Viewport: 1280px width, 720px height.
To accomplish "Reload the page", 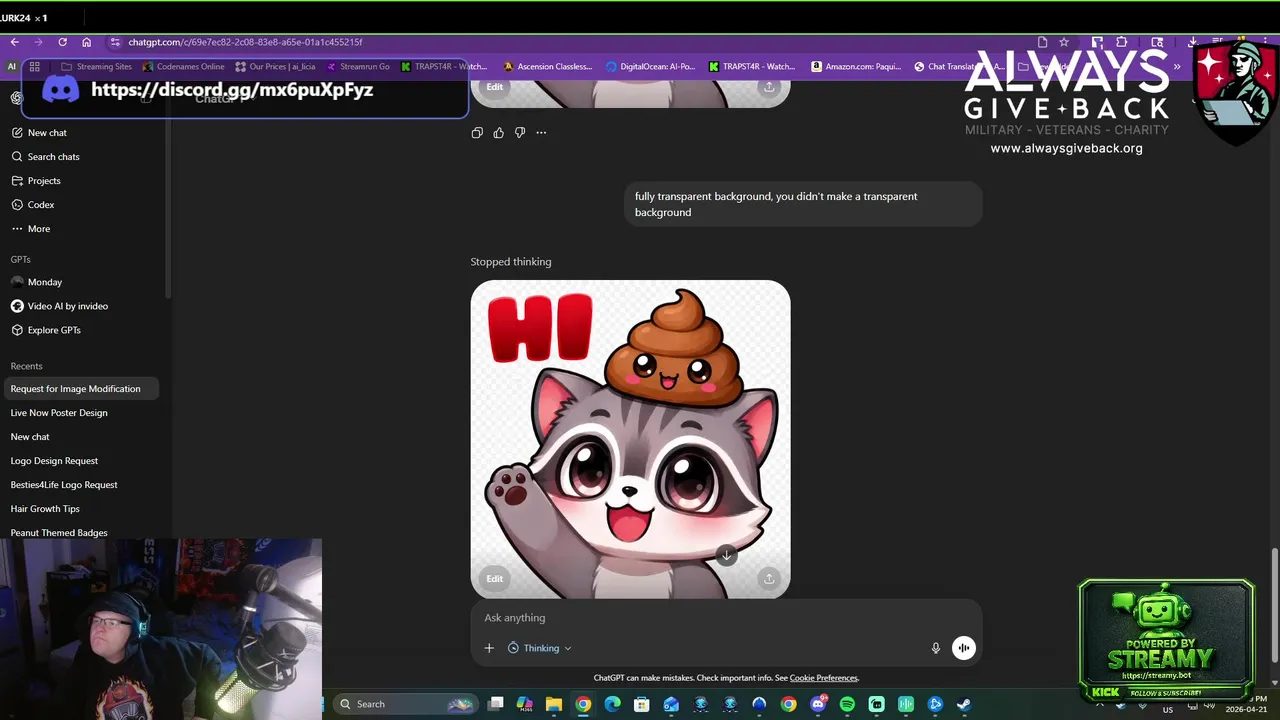I will click(x=62, y=42).
